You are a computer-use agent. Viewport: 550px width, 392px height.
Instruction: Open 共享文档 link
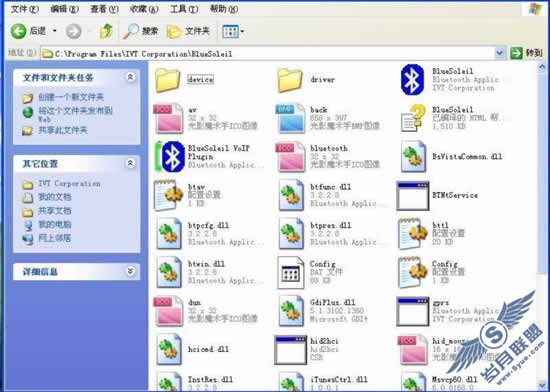tap(55, 211)
